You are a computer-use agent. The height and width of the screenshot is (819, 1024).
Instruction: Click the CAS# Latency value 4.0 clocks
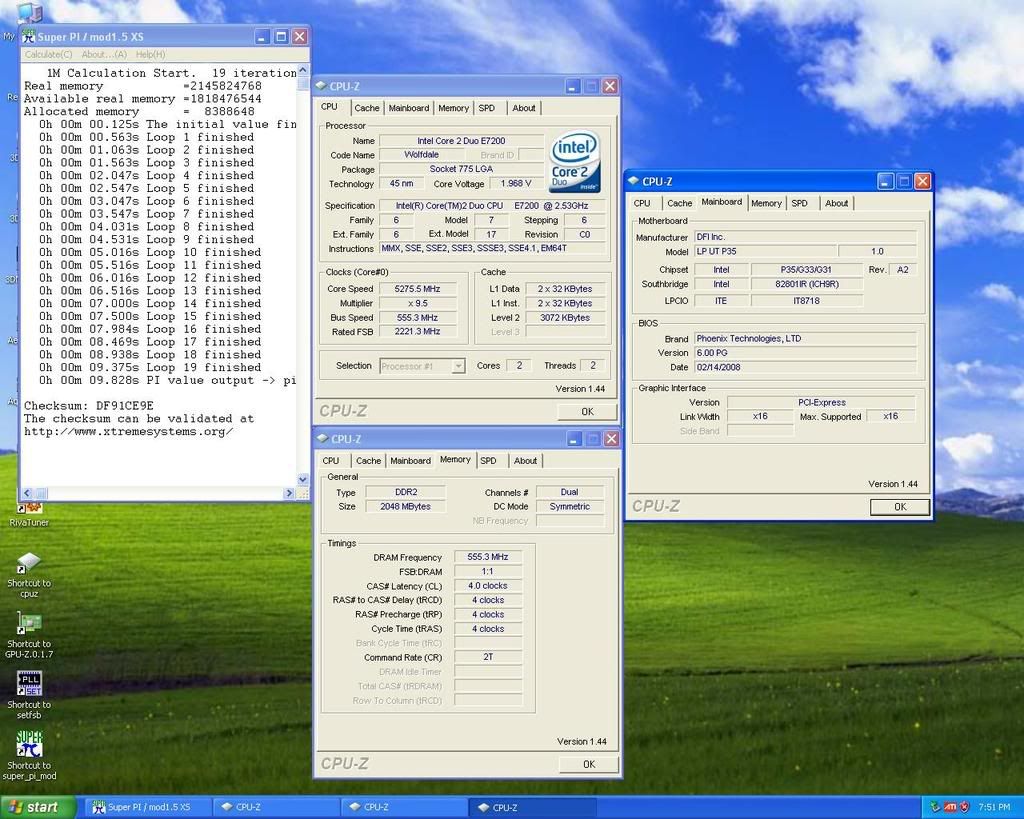click(488, 586)
